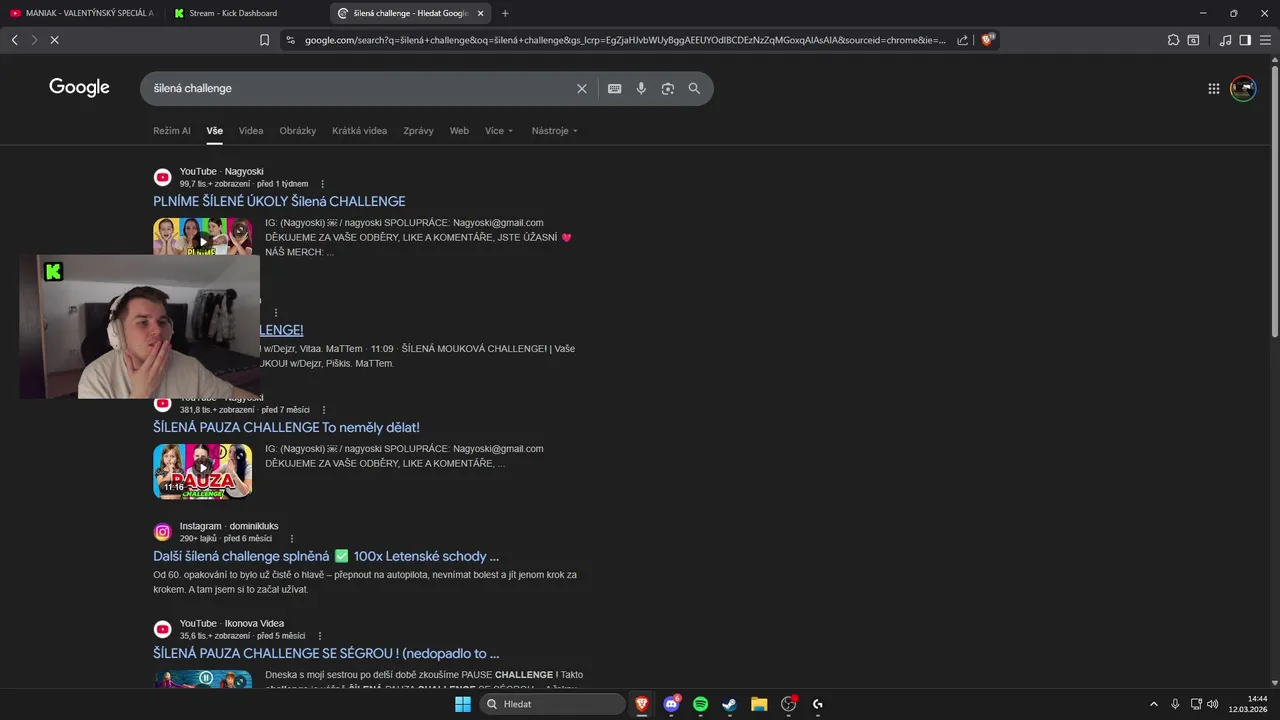Select the Web results tab
Viewport: 1280px width, 720px height.
tap(459, 131)
